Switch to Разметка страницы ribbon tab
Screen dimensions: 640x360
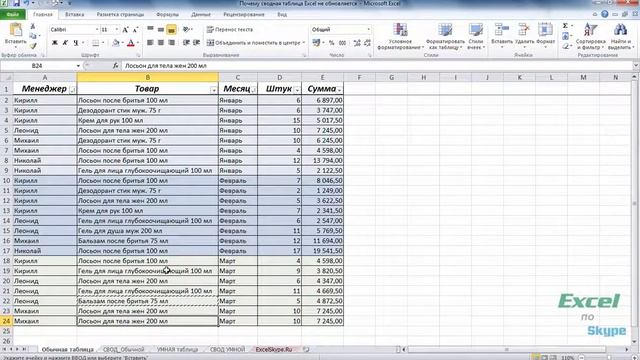(120, 14)
